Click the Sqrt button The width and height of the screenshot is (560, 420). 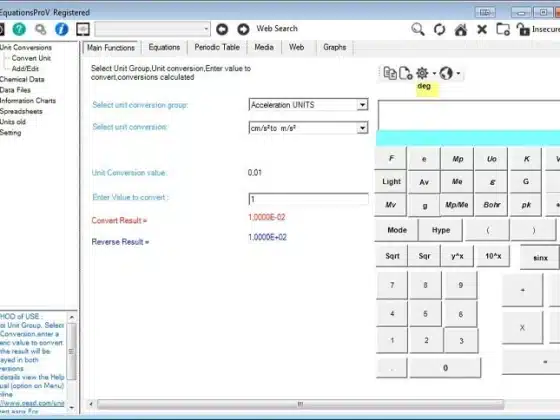coord(392,256)
